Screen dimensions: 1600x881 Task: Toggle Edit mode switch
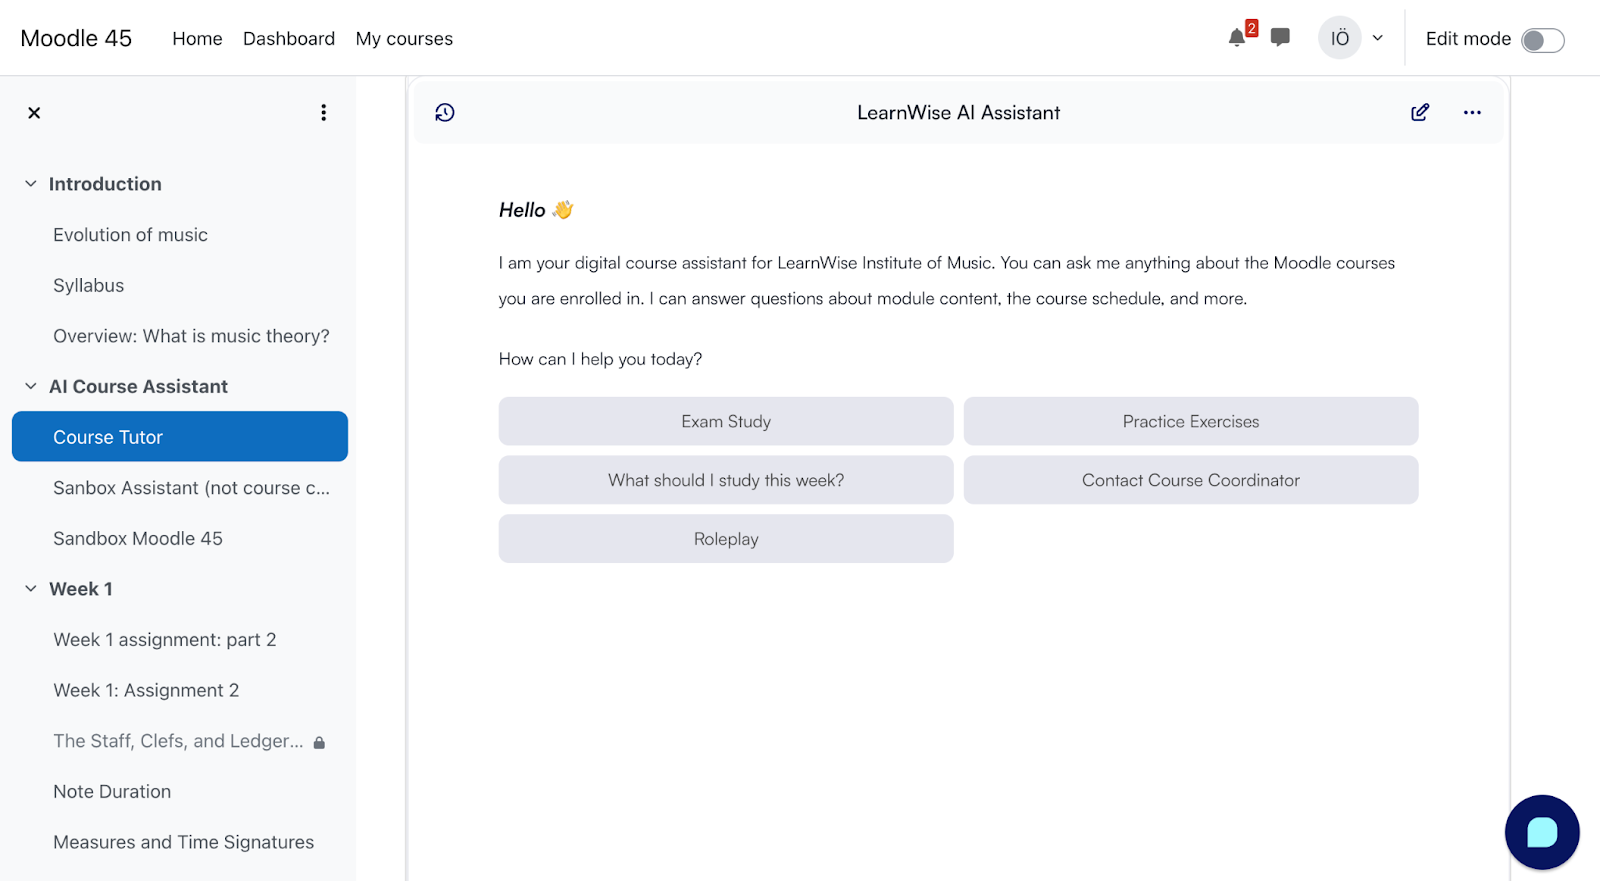[1543, 40]
